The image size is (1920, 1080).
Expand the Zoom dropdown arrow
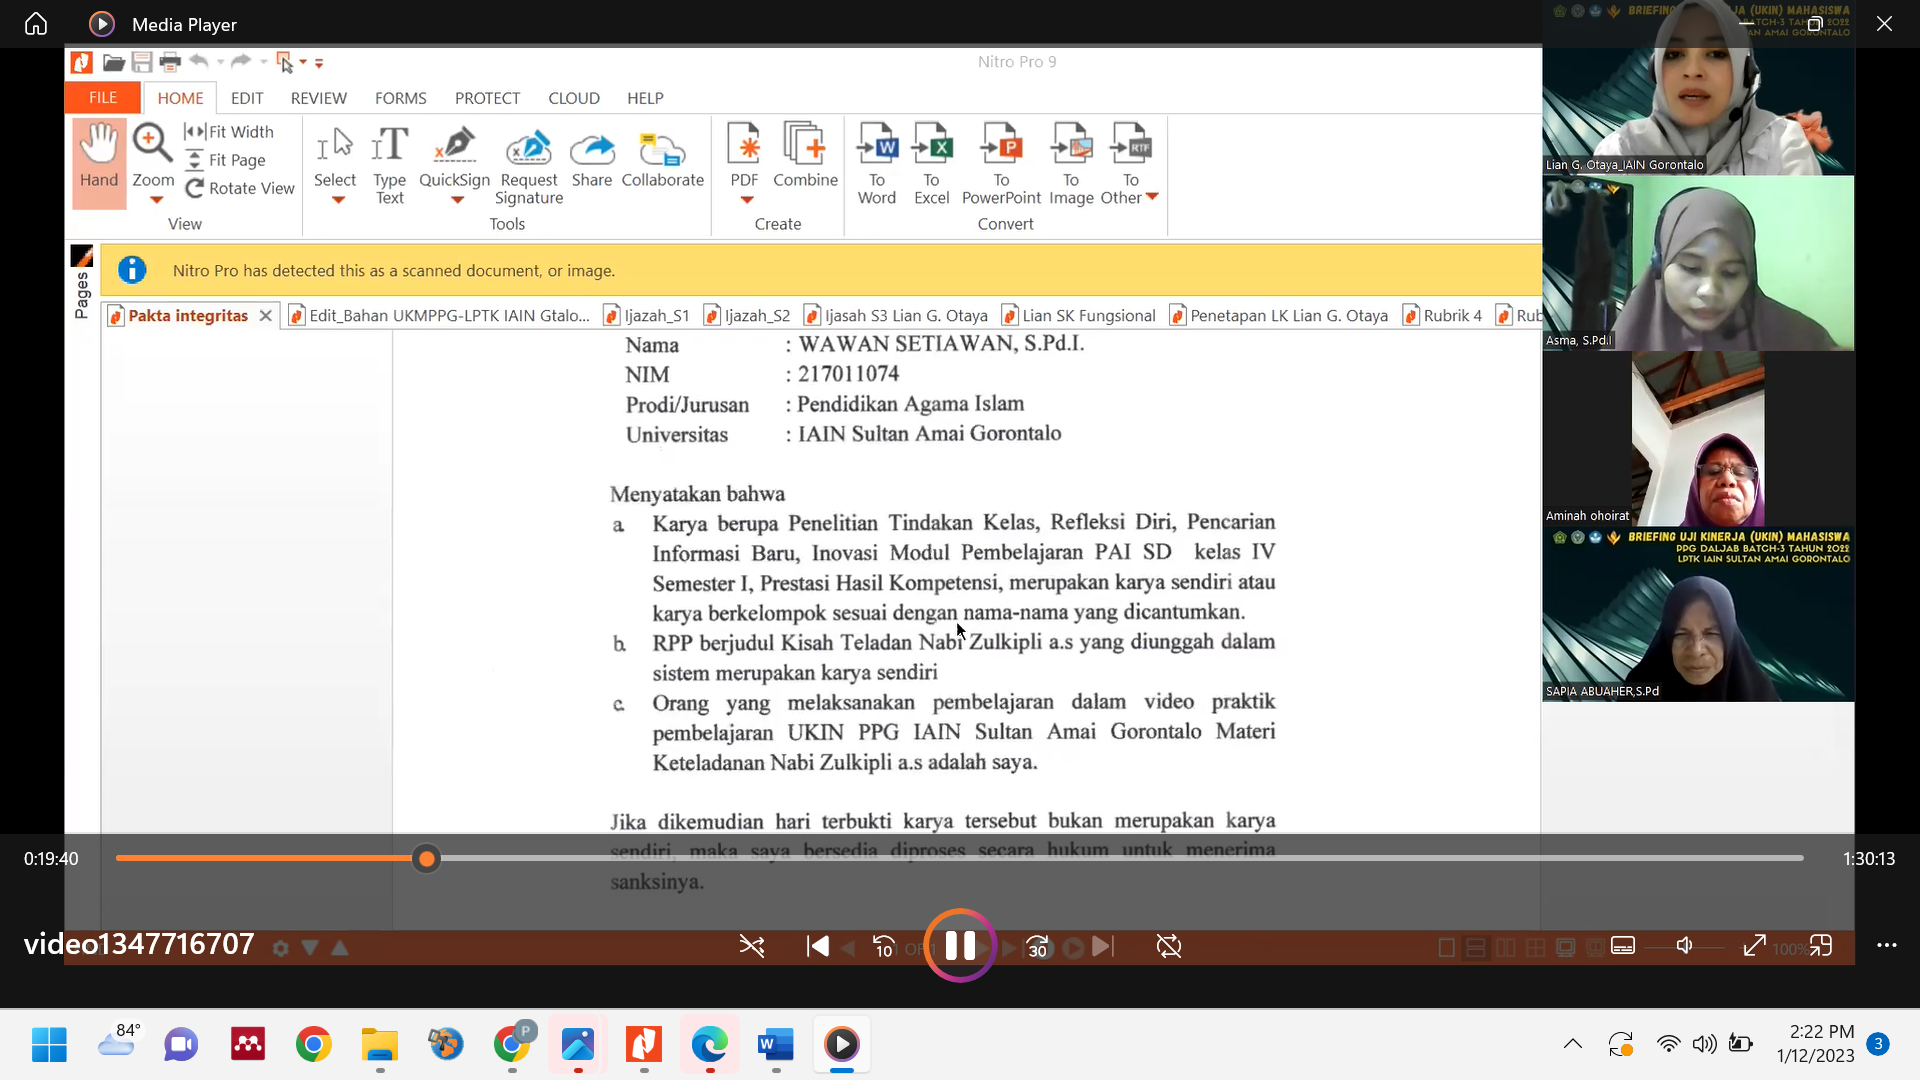pyautogui.click(x=156, y=200)
